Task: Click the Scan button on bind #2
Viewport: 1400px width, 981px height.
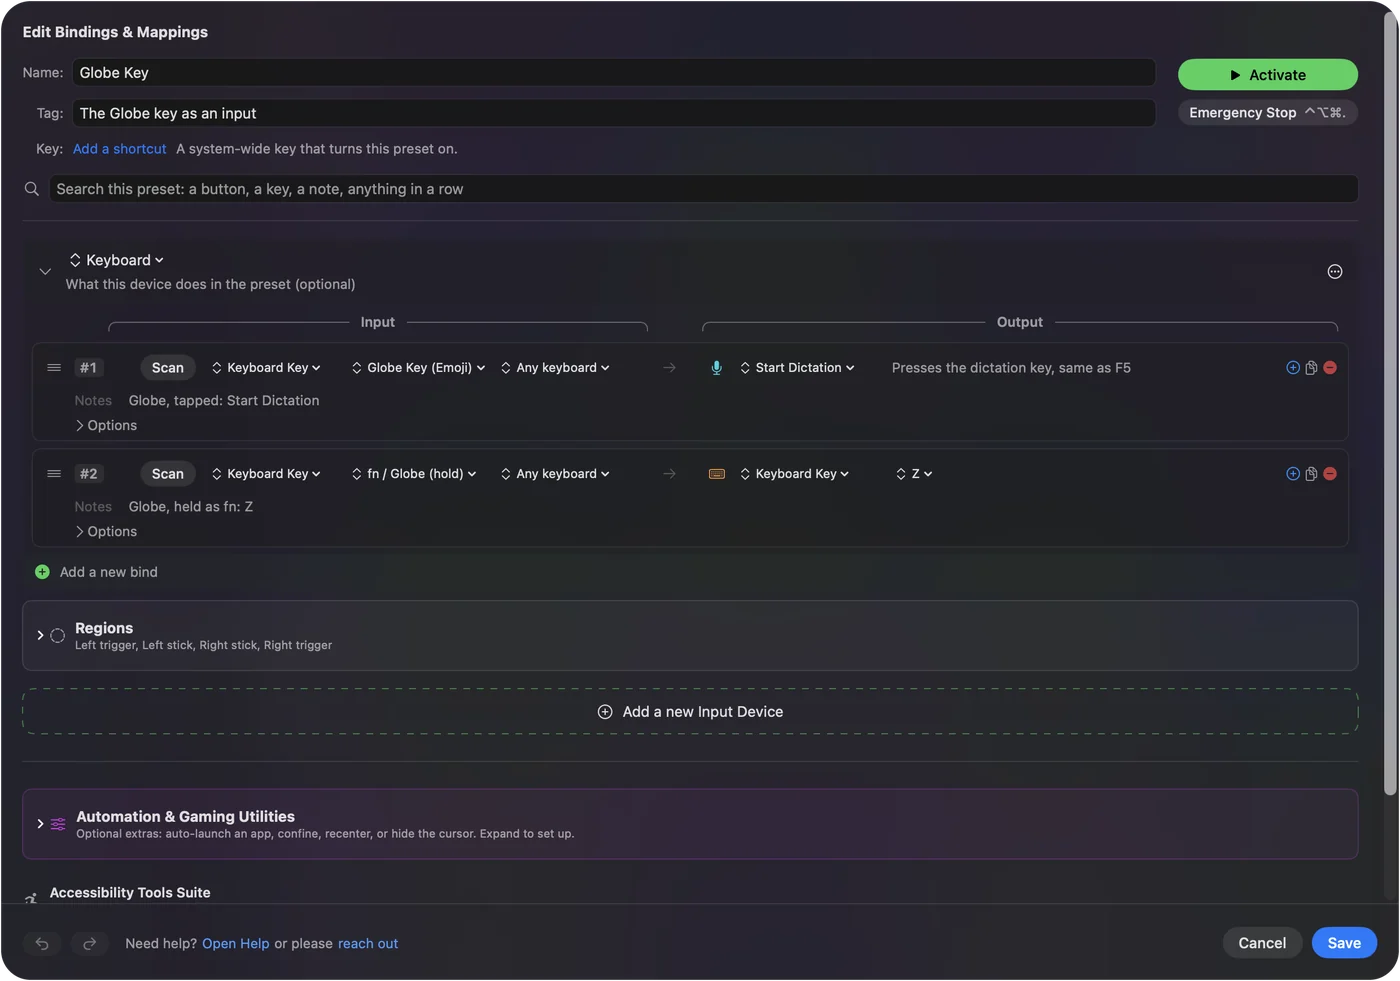Action: 168,474
